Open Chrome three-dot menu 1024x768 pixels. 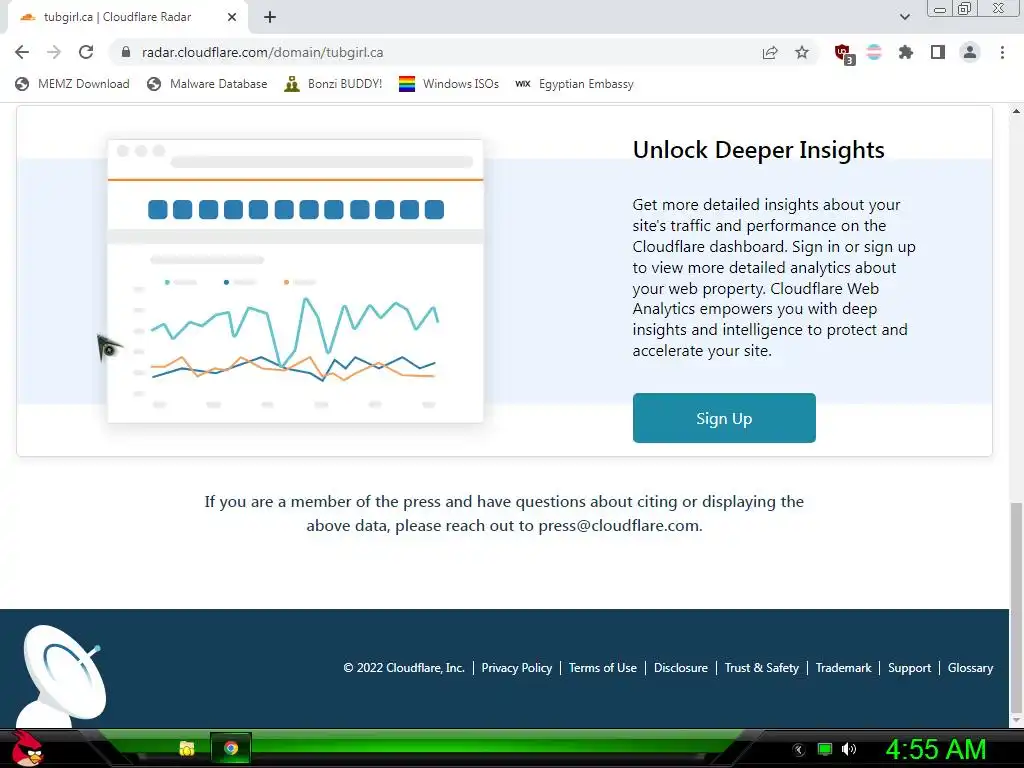(1002, 52)
